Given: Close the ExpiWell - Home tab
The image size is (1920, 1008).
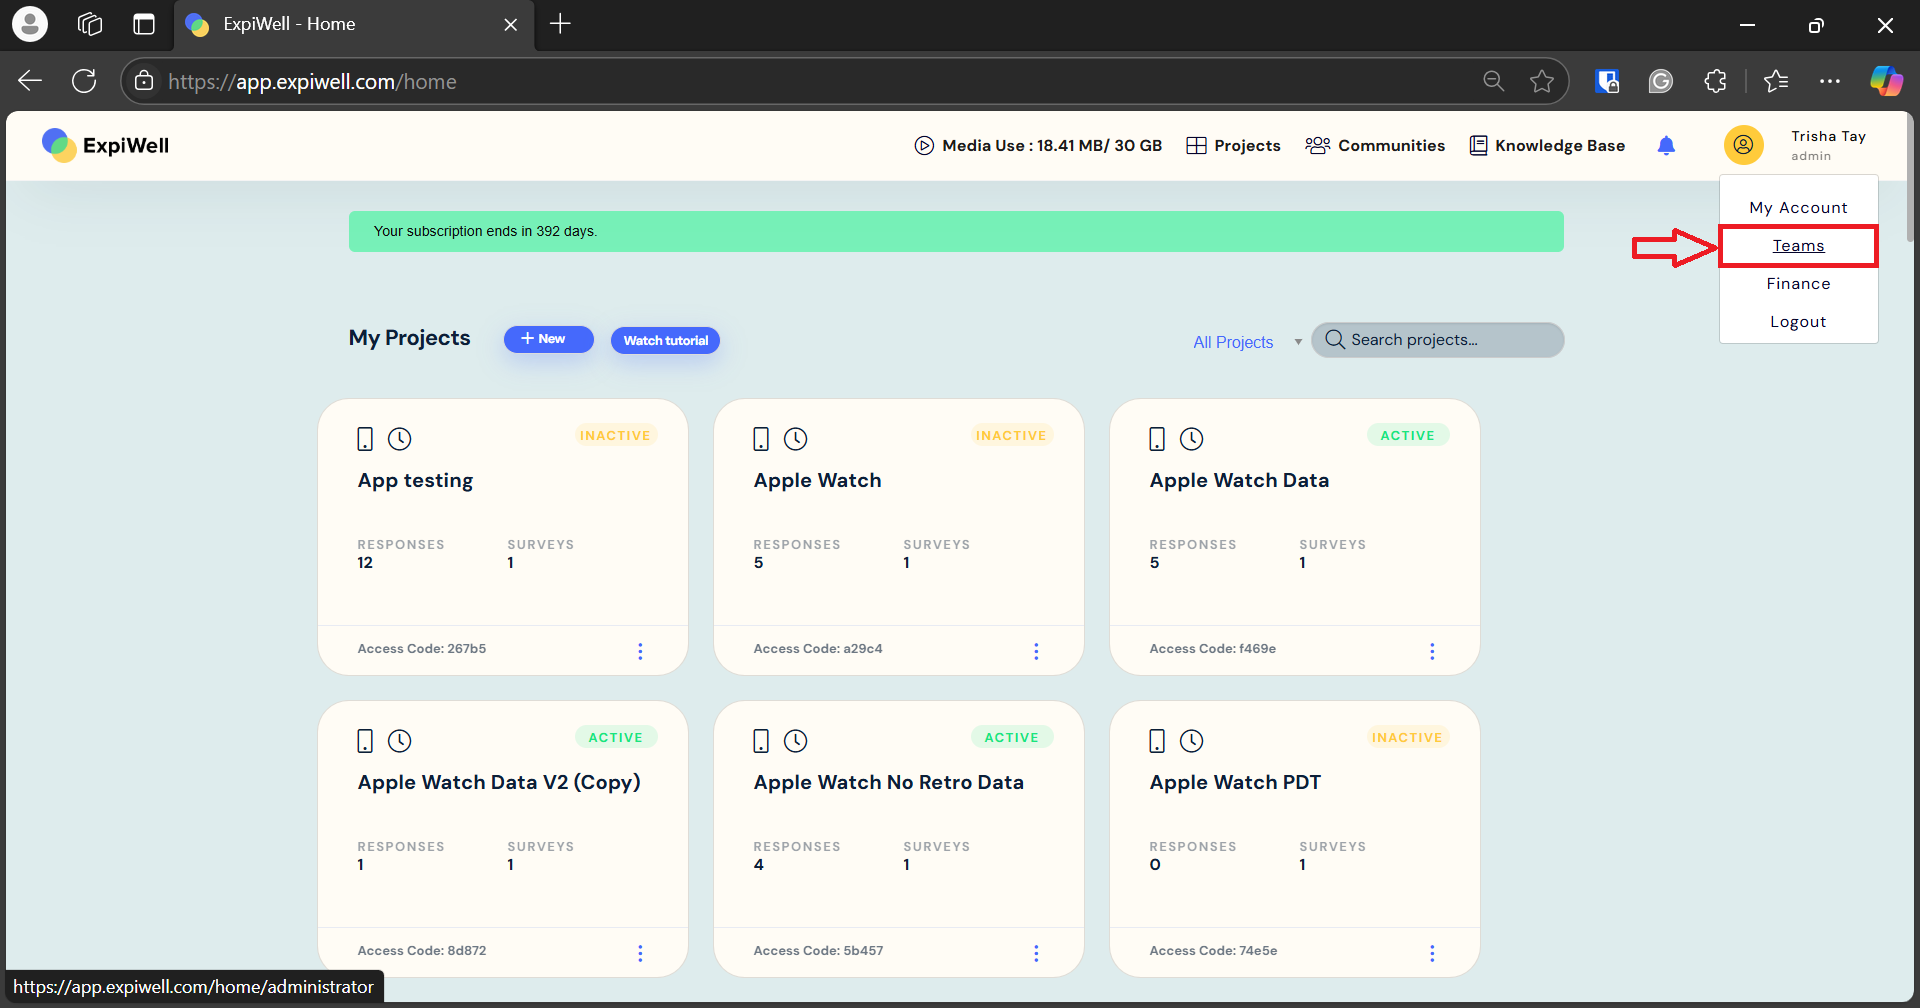Looking at the screenshot, I should 511,25.
